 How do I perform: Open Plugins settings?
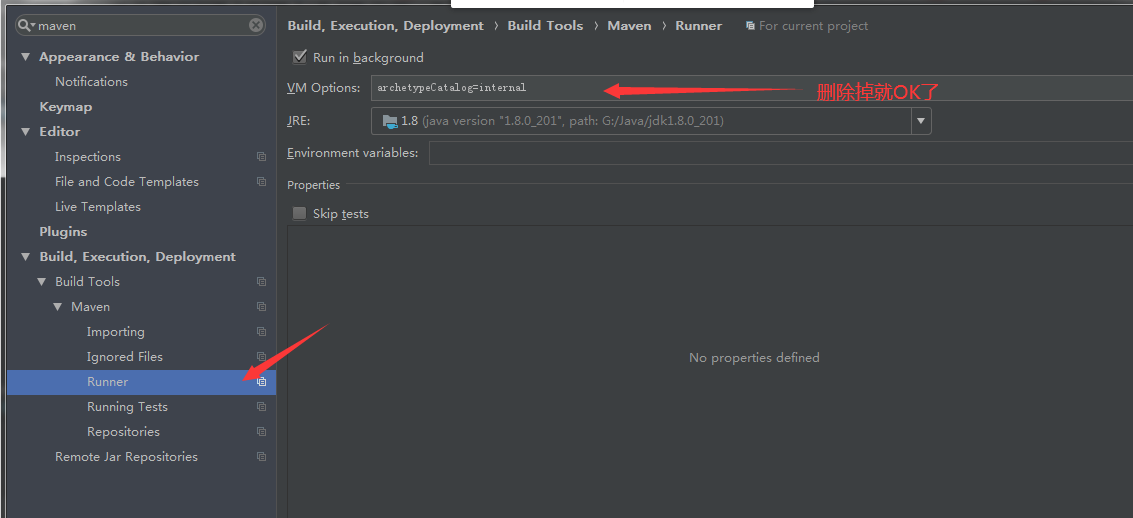click(x=63, y=232)
